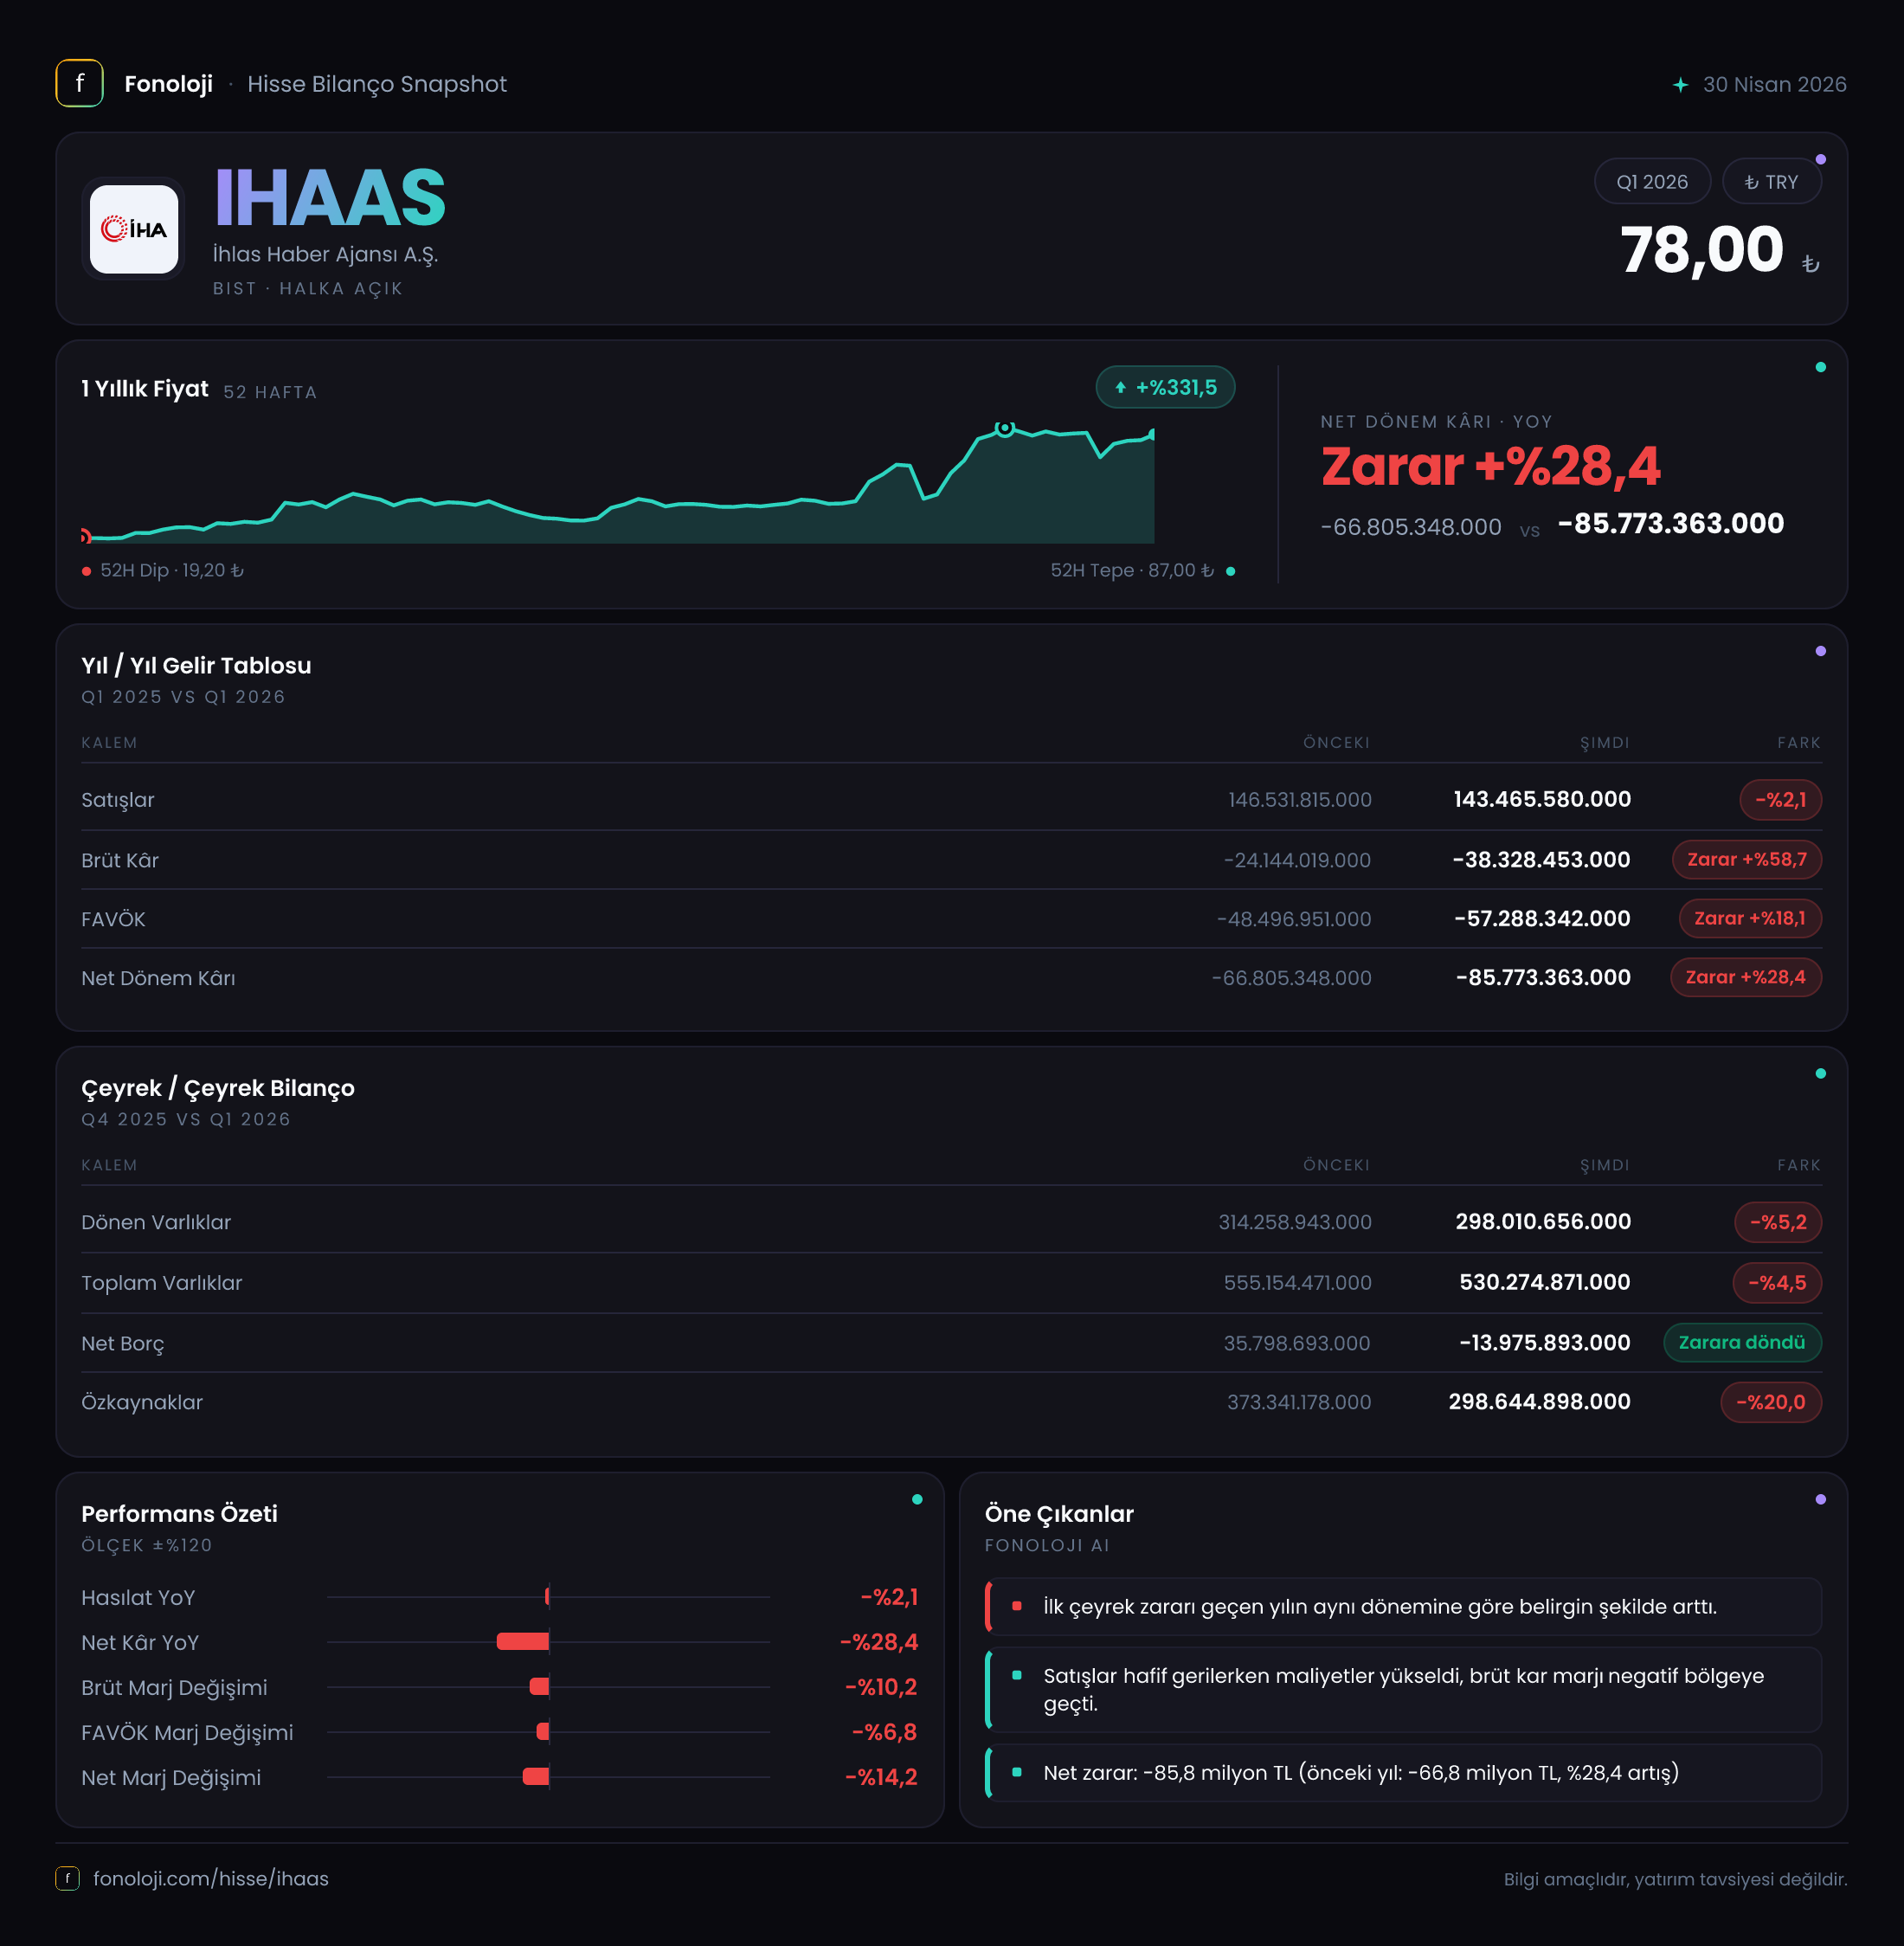The height and width of the screenshot is (1946, 1904).
Task: Click the Satışlar current value 143.465.580.000
Action: tap(1542, 800)
